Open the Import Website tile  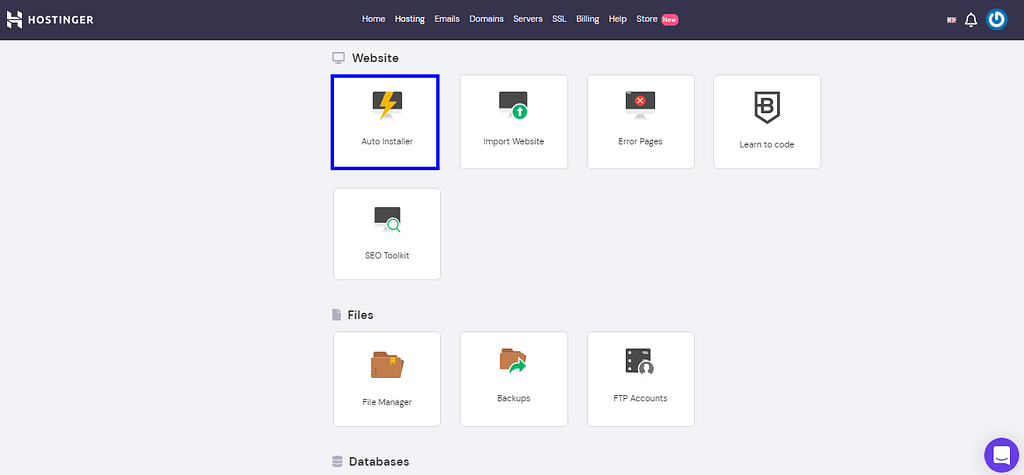(x=513, y=122)
